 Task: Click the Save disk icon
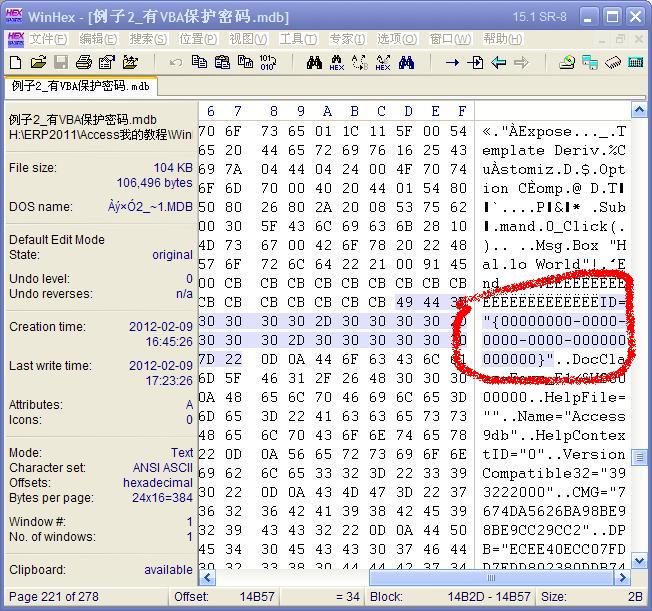[x=61, y=63]
